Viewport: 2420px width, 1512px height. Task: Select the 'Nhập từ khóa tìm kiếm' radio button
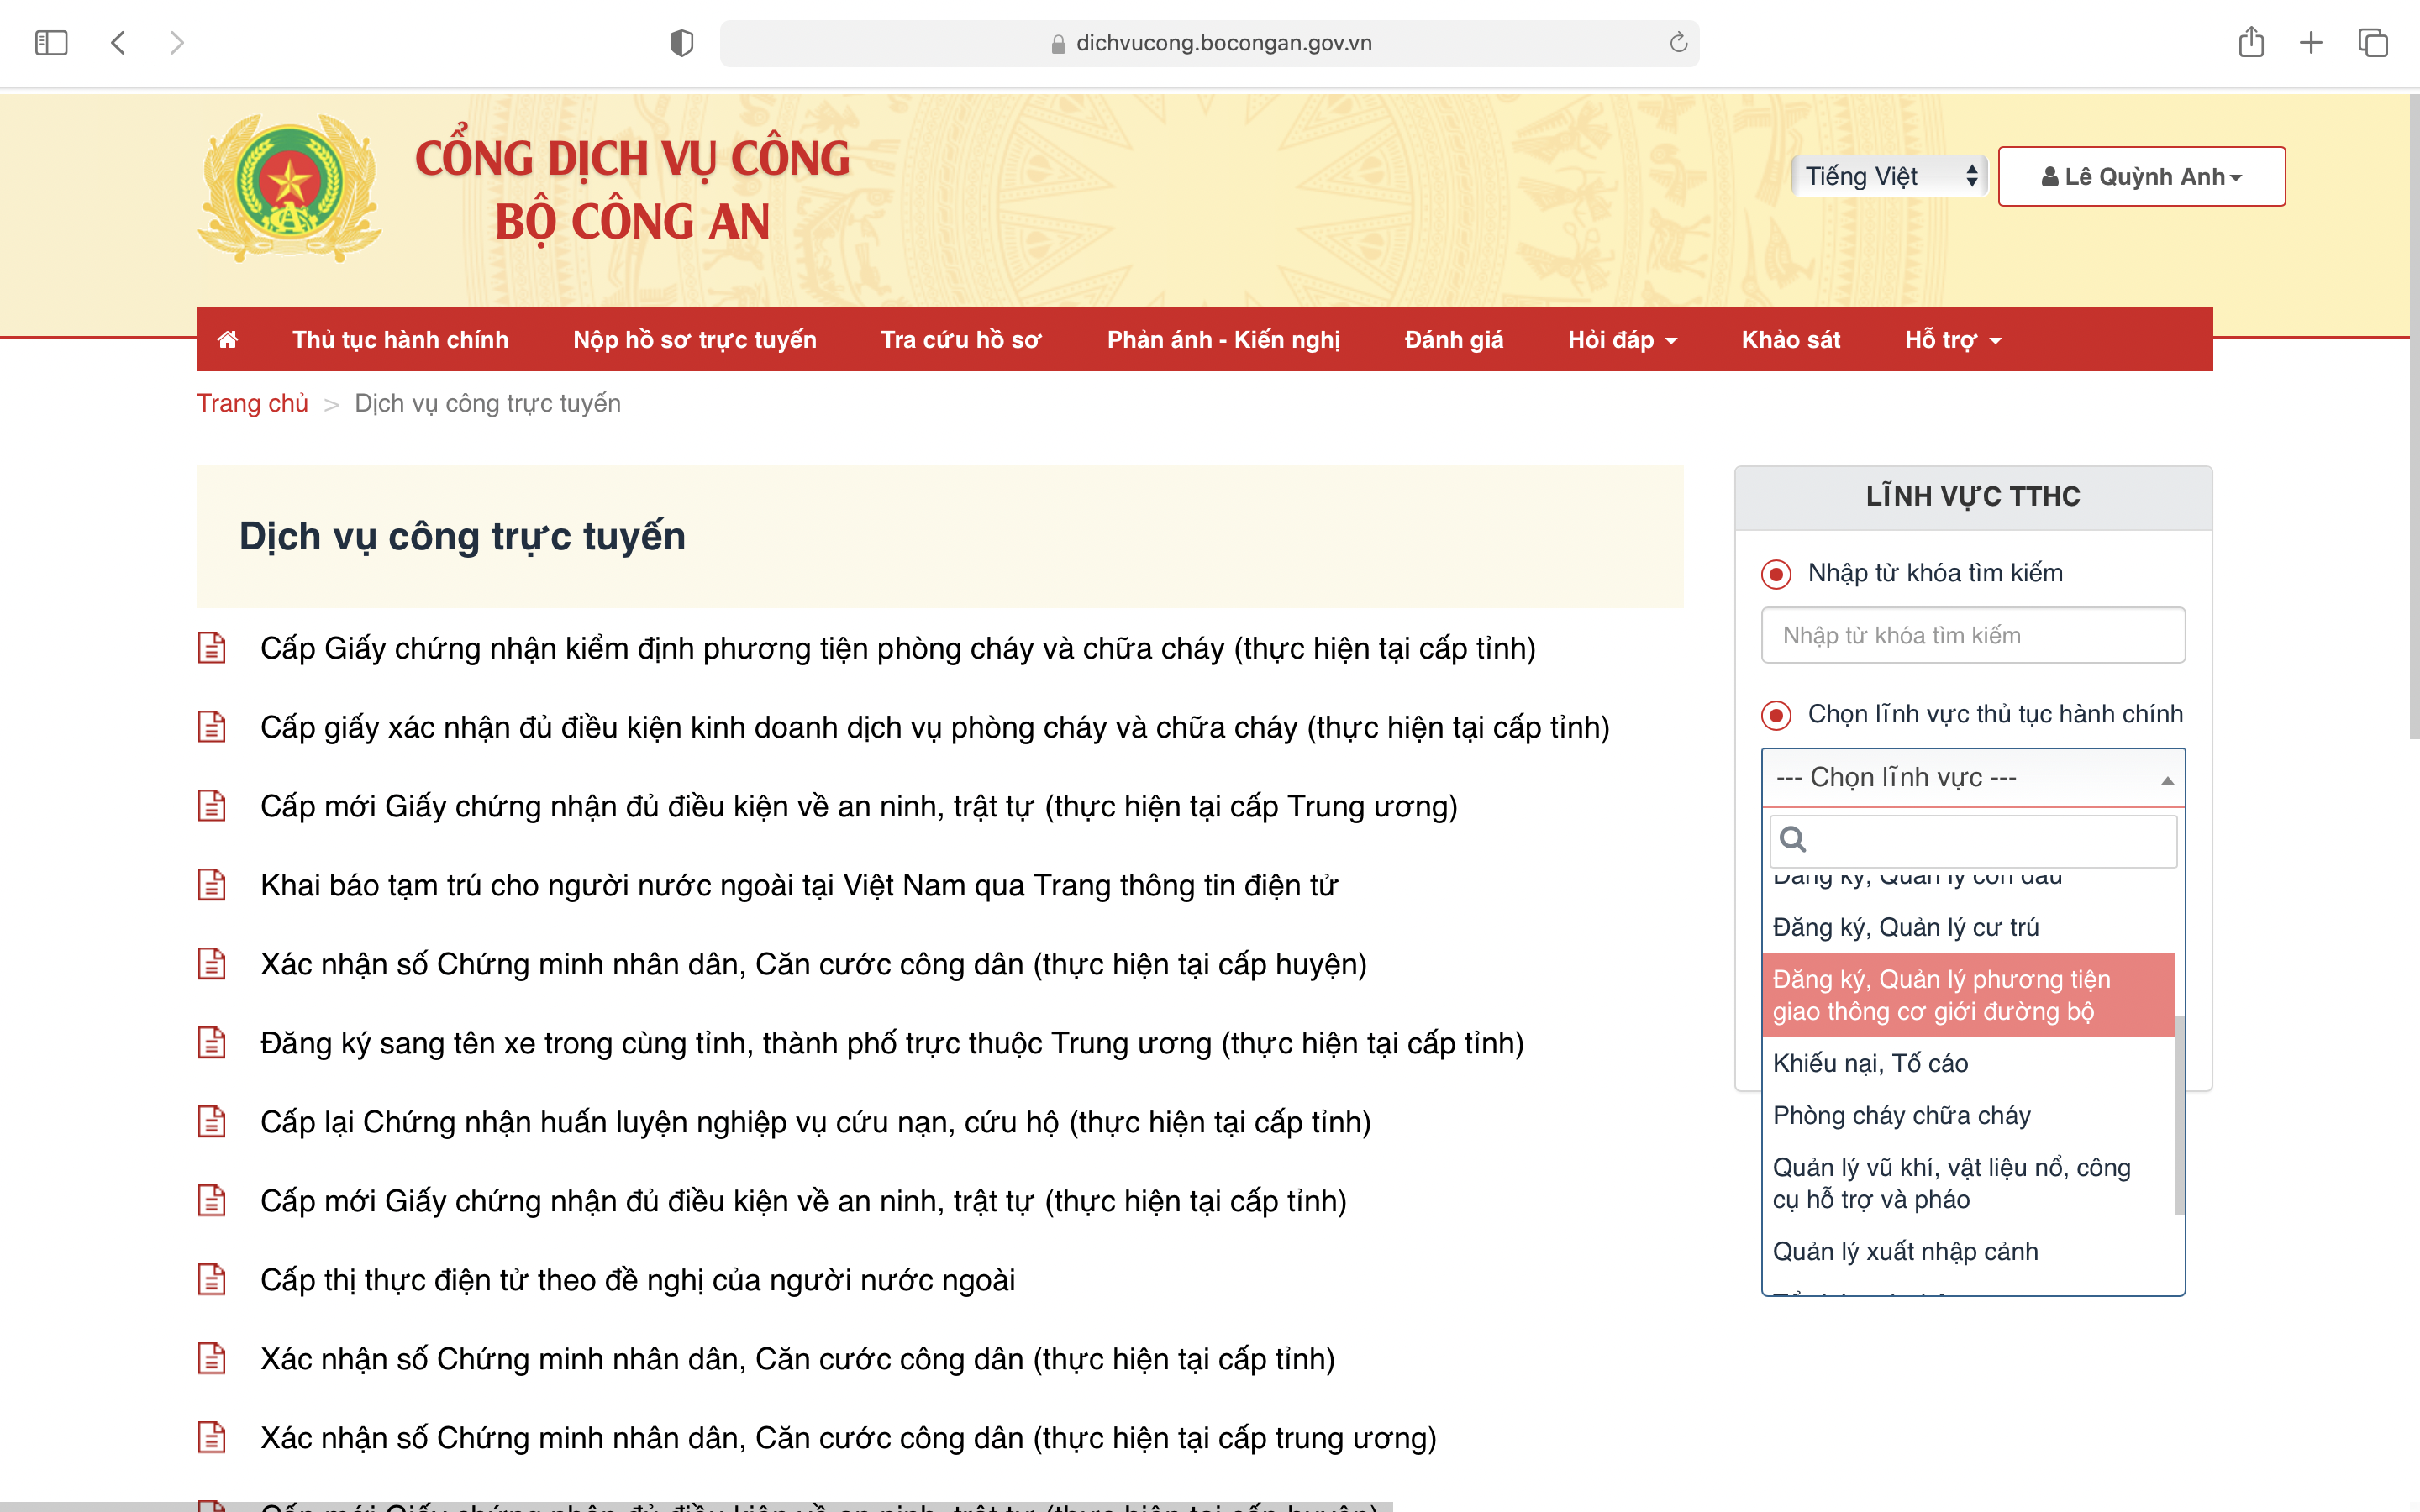tap(1776, 574)
